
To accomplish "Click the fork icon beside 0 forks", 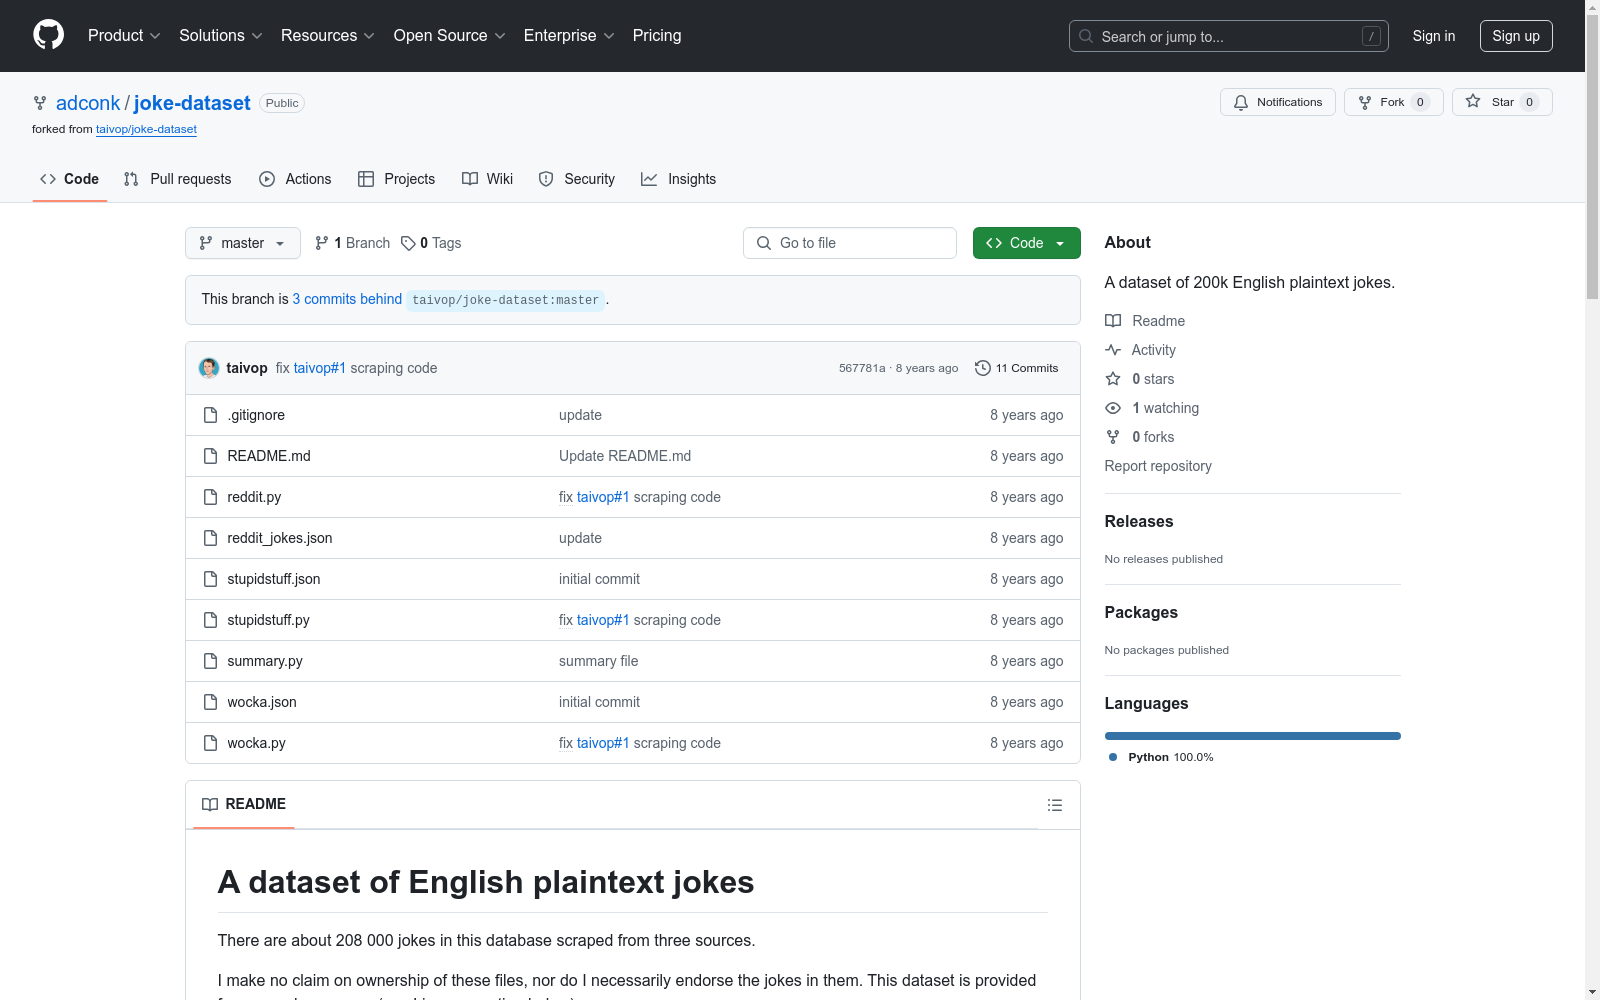I will 1113,437.
